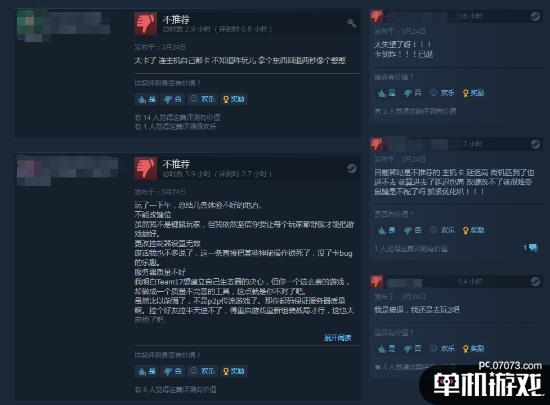Vote 否 (no) on the first review

point(173,99)
